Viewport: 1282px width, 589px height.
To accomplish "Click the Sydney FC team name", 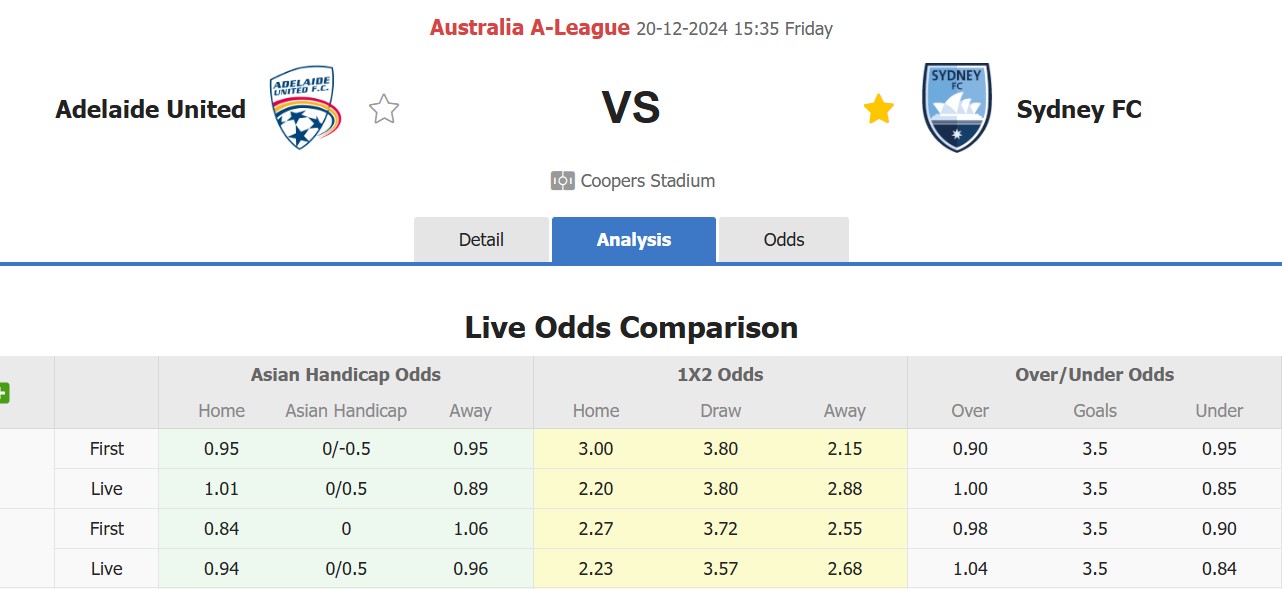I will tap(1079, 110).
